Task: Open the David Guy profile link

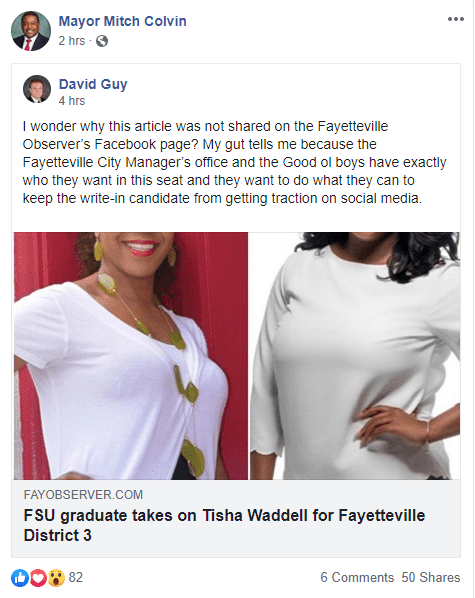Action: 93,84
